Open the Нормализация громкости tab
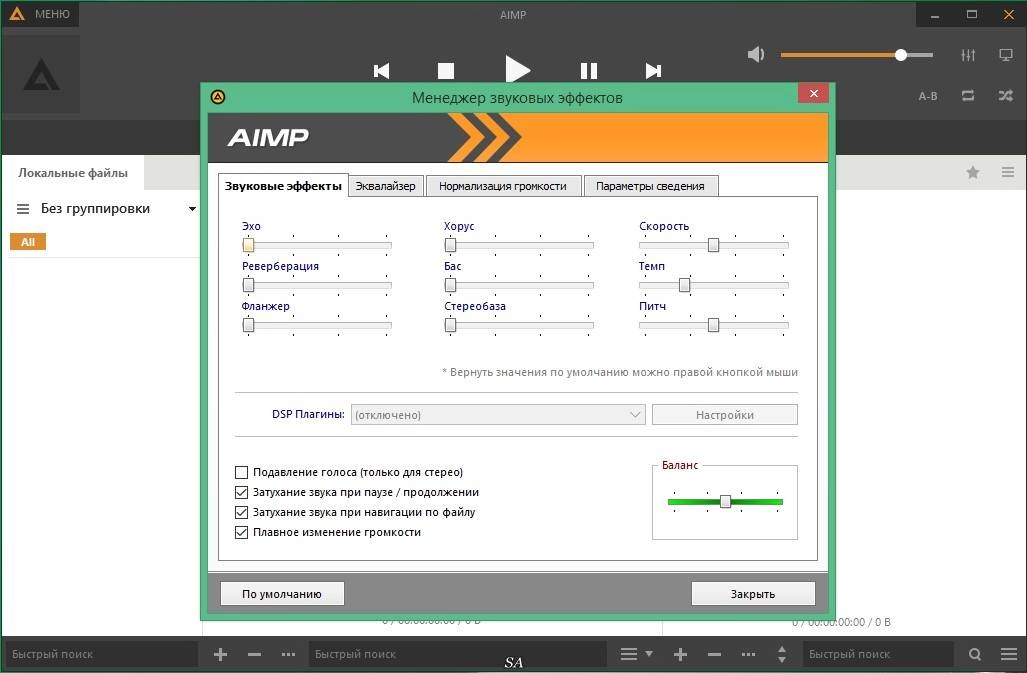The width and height of the screenshot is (1027, 673). tap(503, 186)
